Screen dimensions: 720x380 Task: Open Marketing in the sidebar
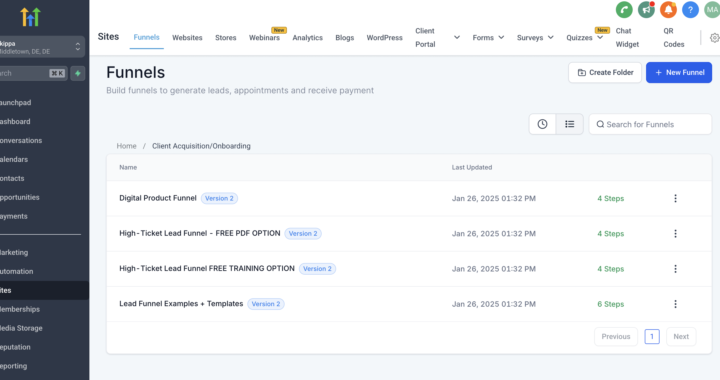click(x=14, y=252)
